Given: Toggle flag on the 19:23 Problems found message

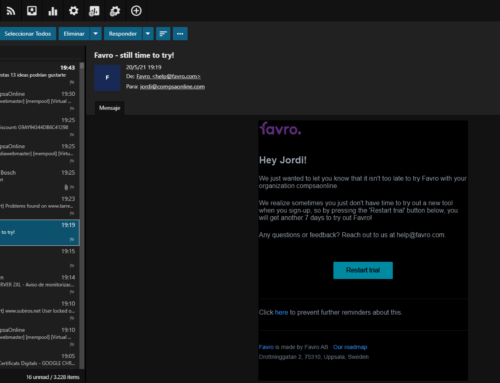Looking at the screenshot, I should [x=72, y=213].
